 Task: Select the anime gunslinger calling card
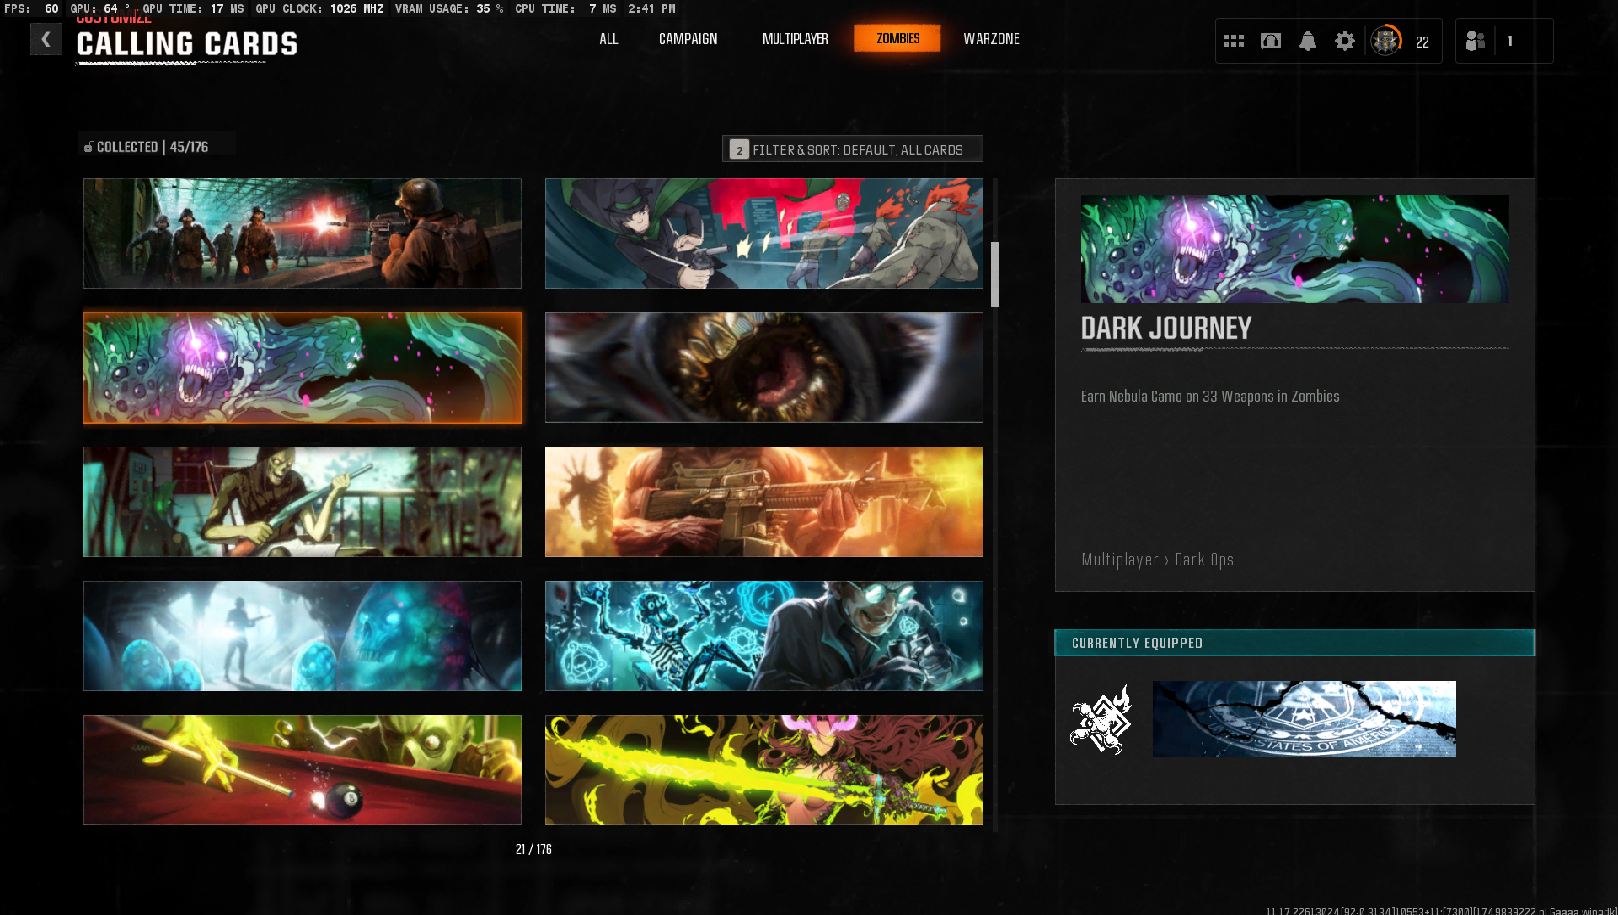coord(764,234)
